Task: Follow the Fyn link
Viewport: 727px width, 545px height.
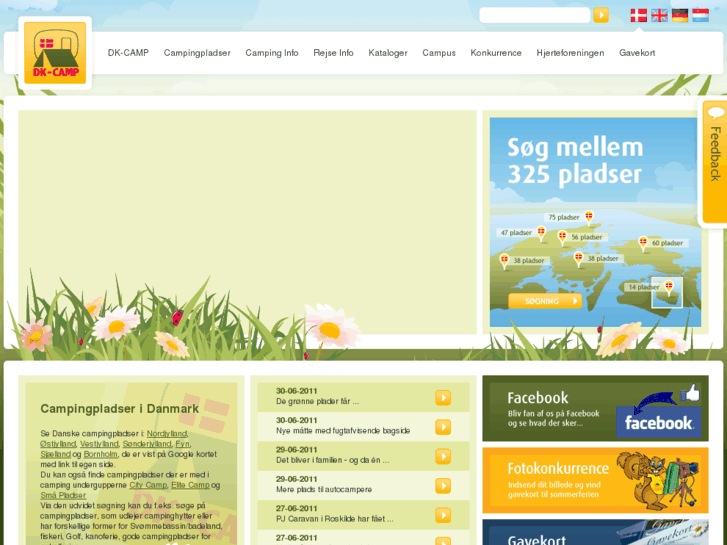Action: coord(182,444)
